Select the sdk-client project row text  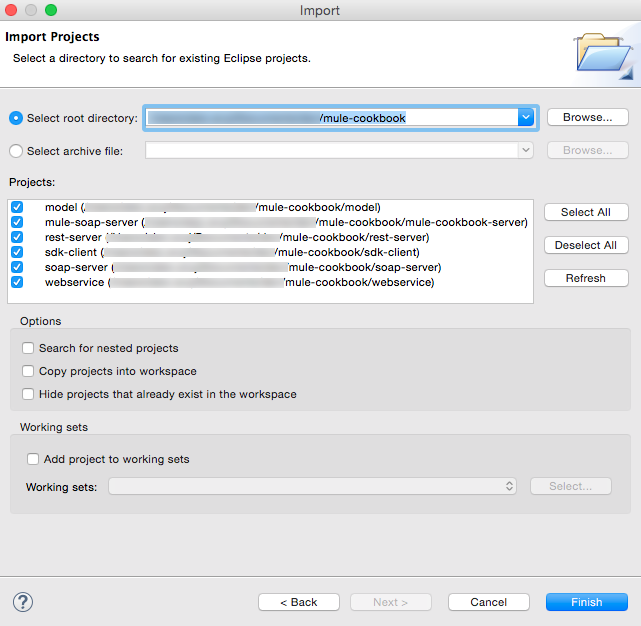click(232, 252)
